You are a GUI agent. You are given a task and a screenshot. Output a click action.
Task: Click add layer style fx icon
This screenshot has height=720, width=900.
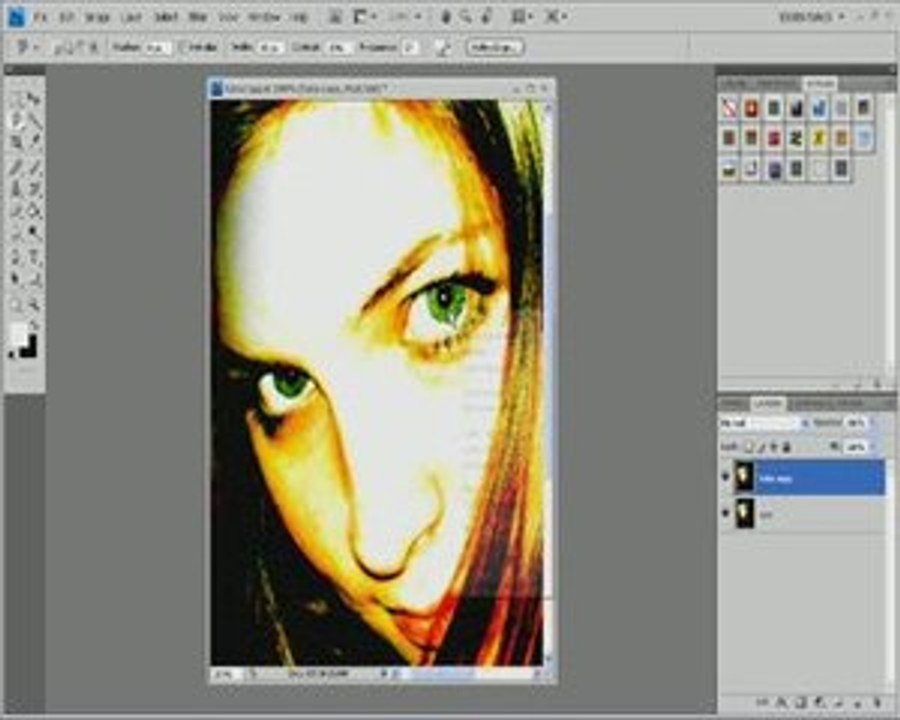782,702
